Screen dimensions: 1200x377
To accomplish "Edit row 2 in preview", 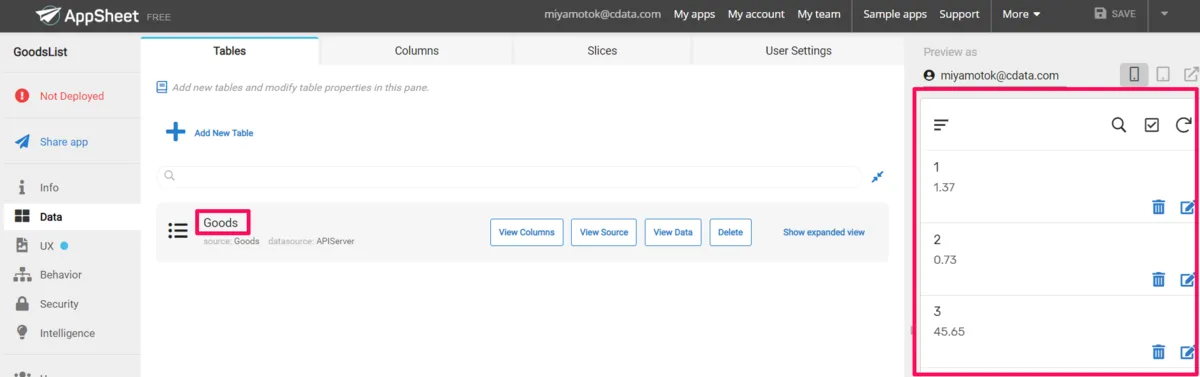I will [x=1187, y=280].
